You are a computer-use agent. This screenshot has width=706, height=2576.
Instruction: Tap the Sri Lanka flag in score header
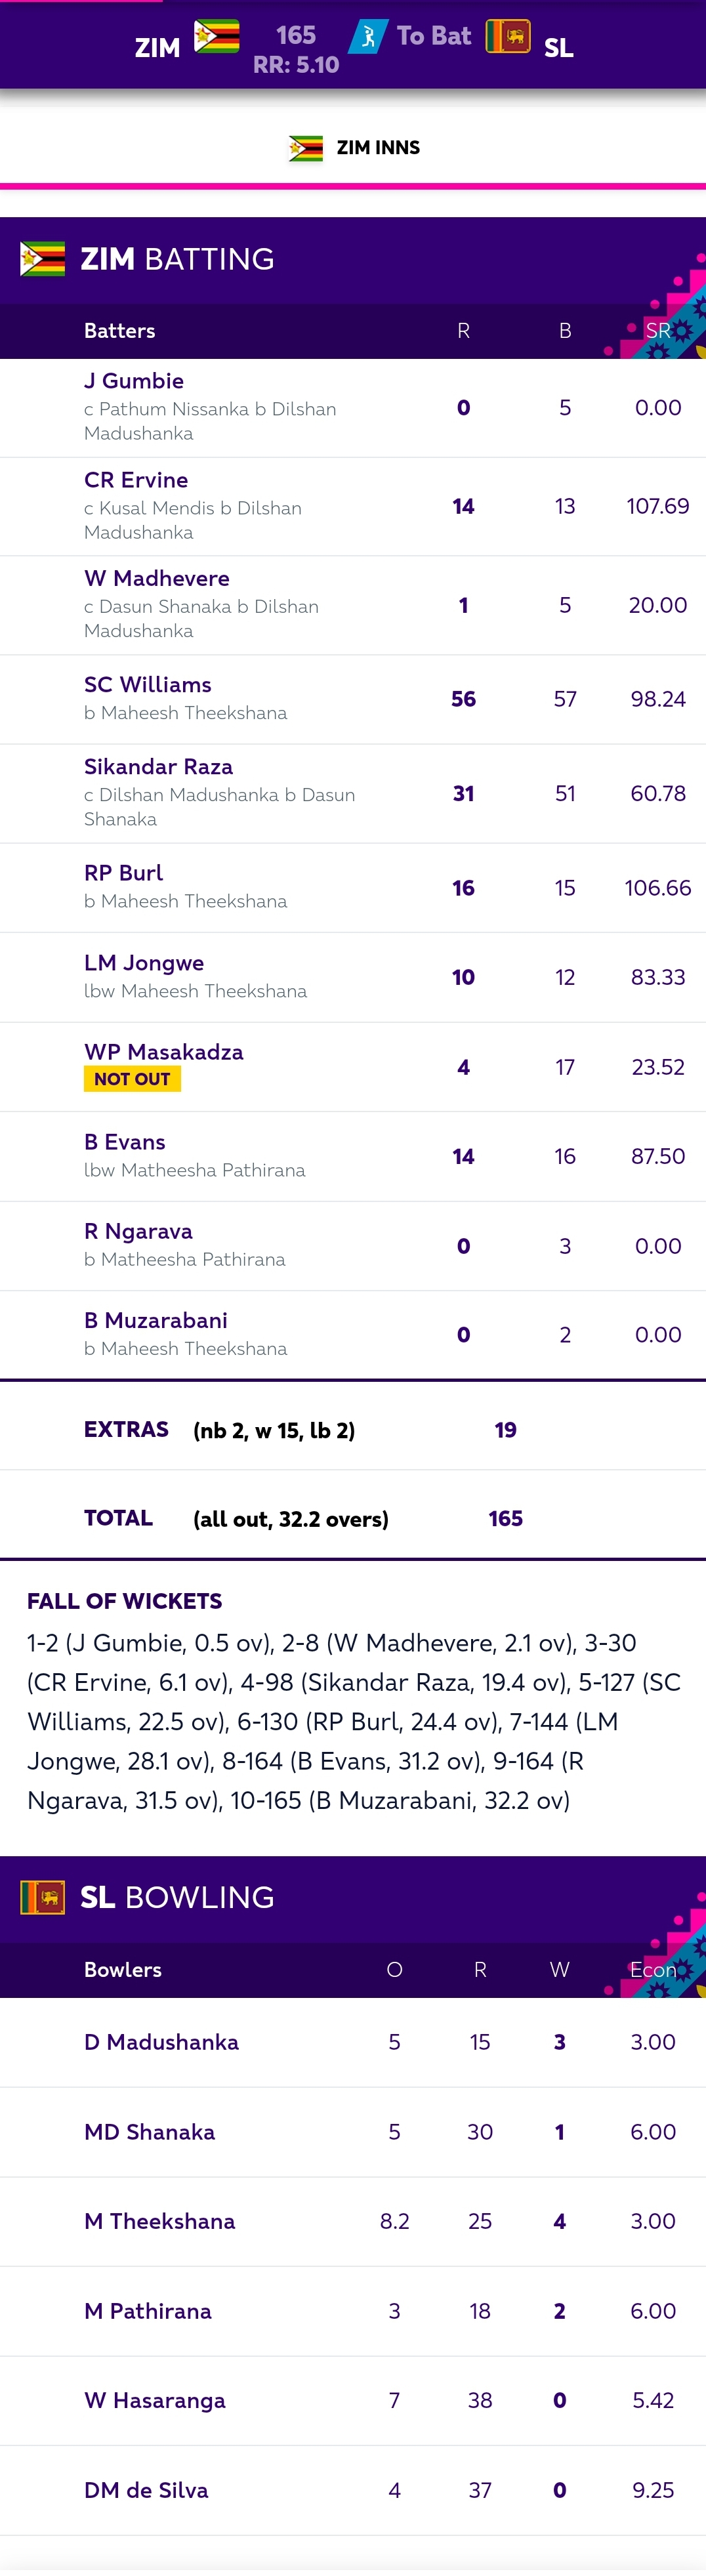(508, 36)
